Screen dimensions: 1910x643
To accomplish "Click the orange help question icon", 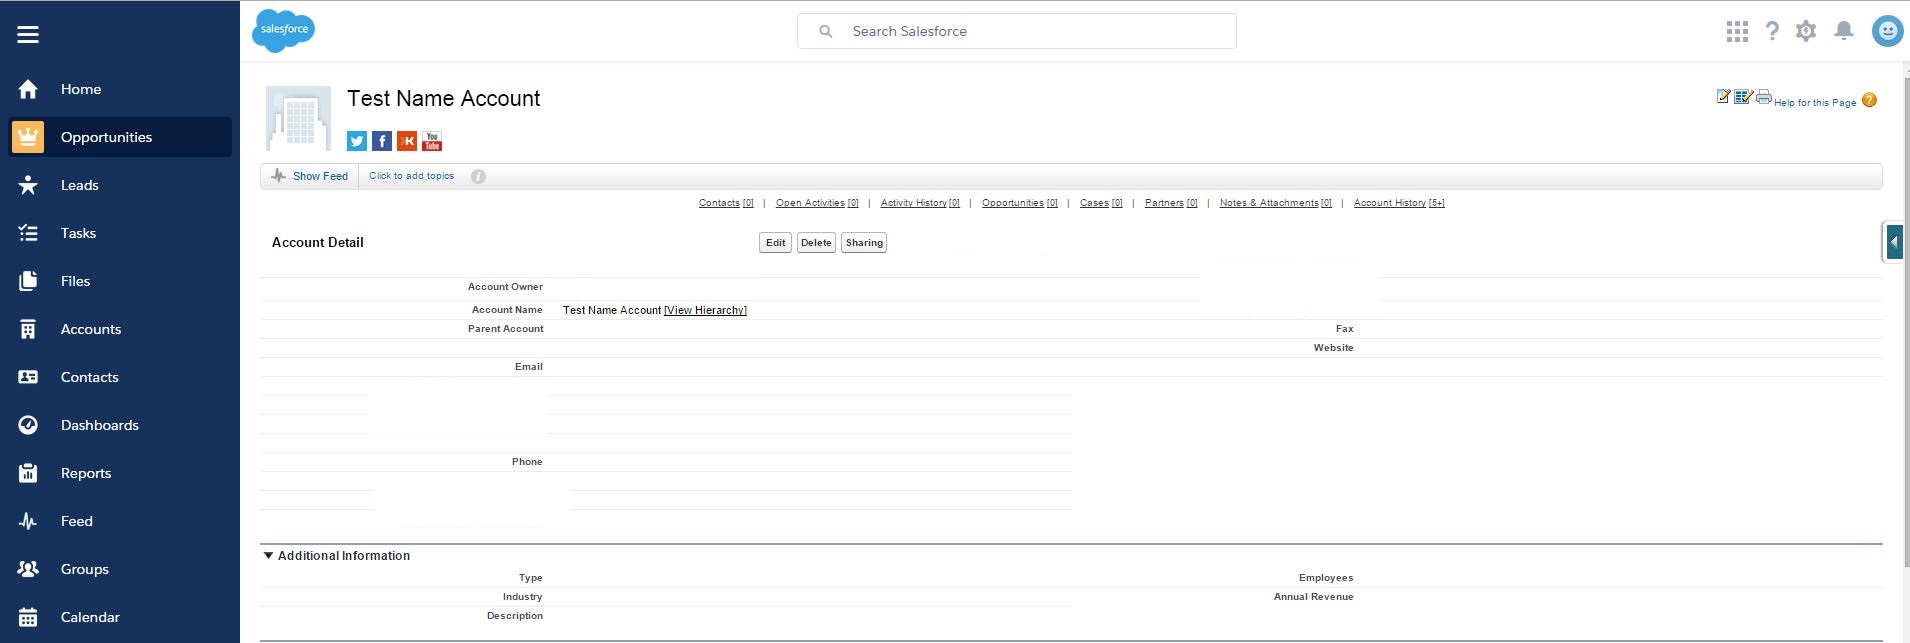I will coord(1870,100).
